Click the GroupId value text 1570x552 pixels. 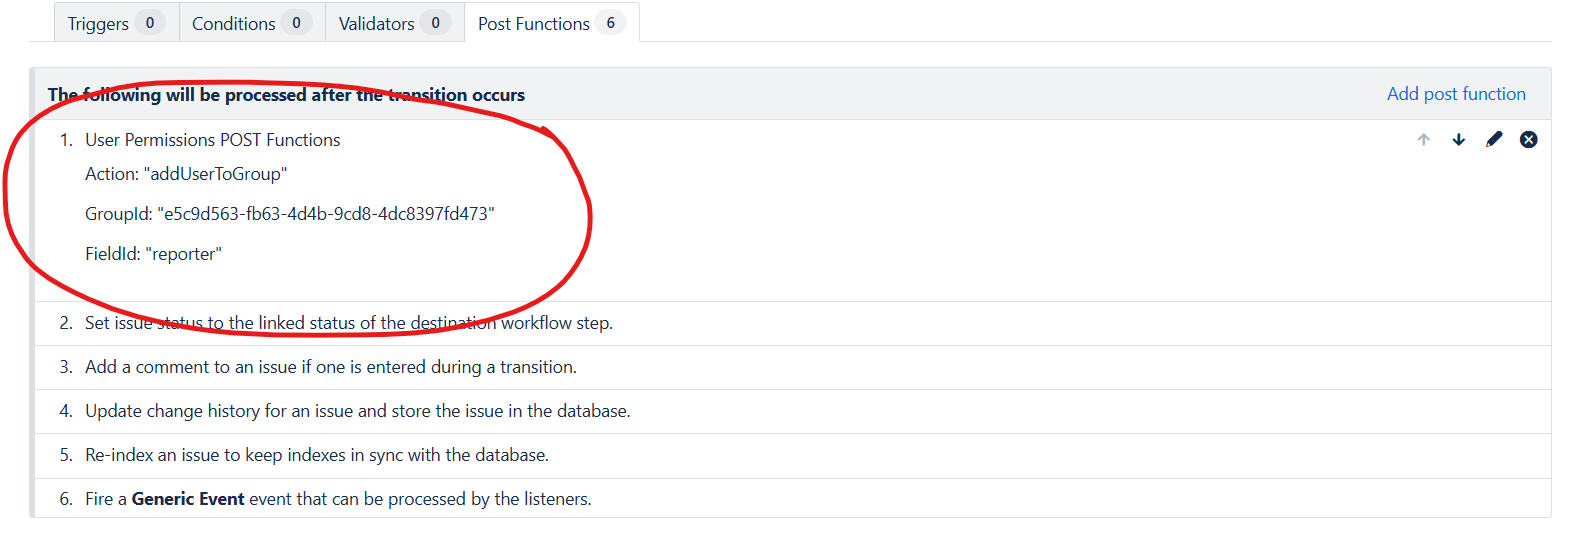click(325, 214)
